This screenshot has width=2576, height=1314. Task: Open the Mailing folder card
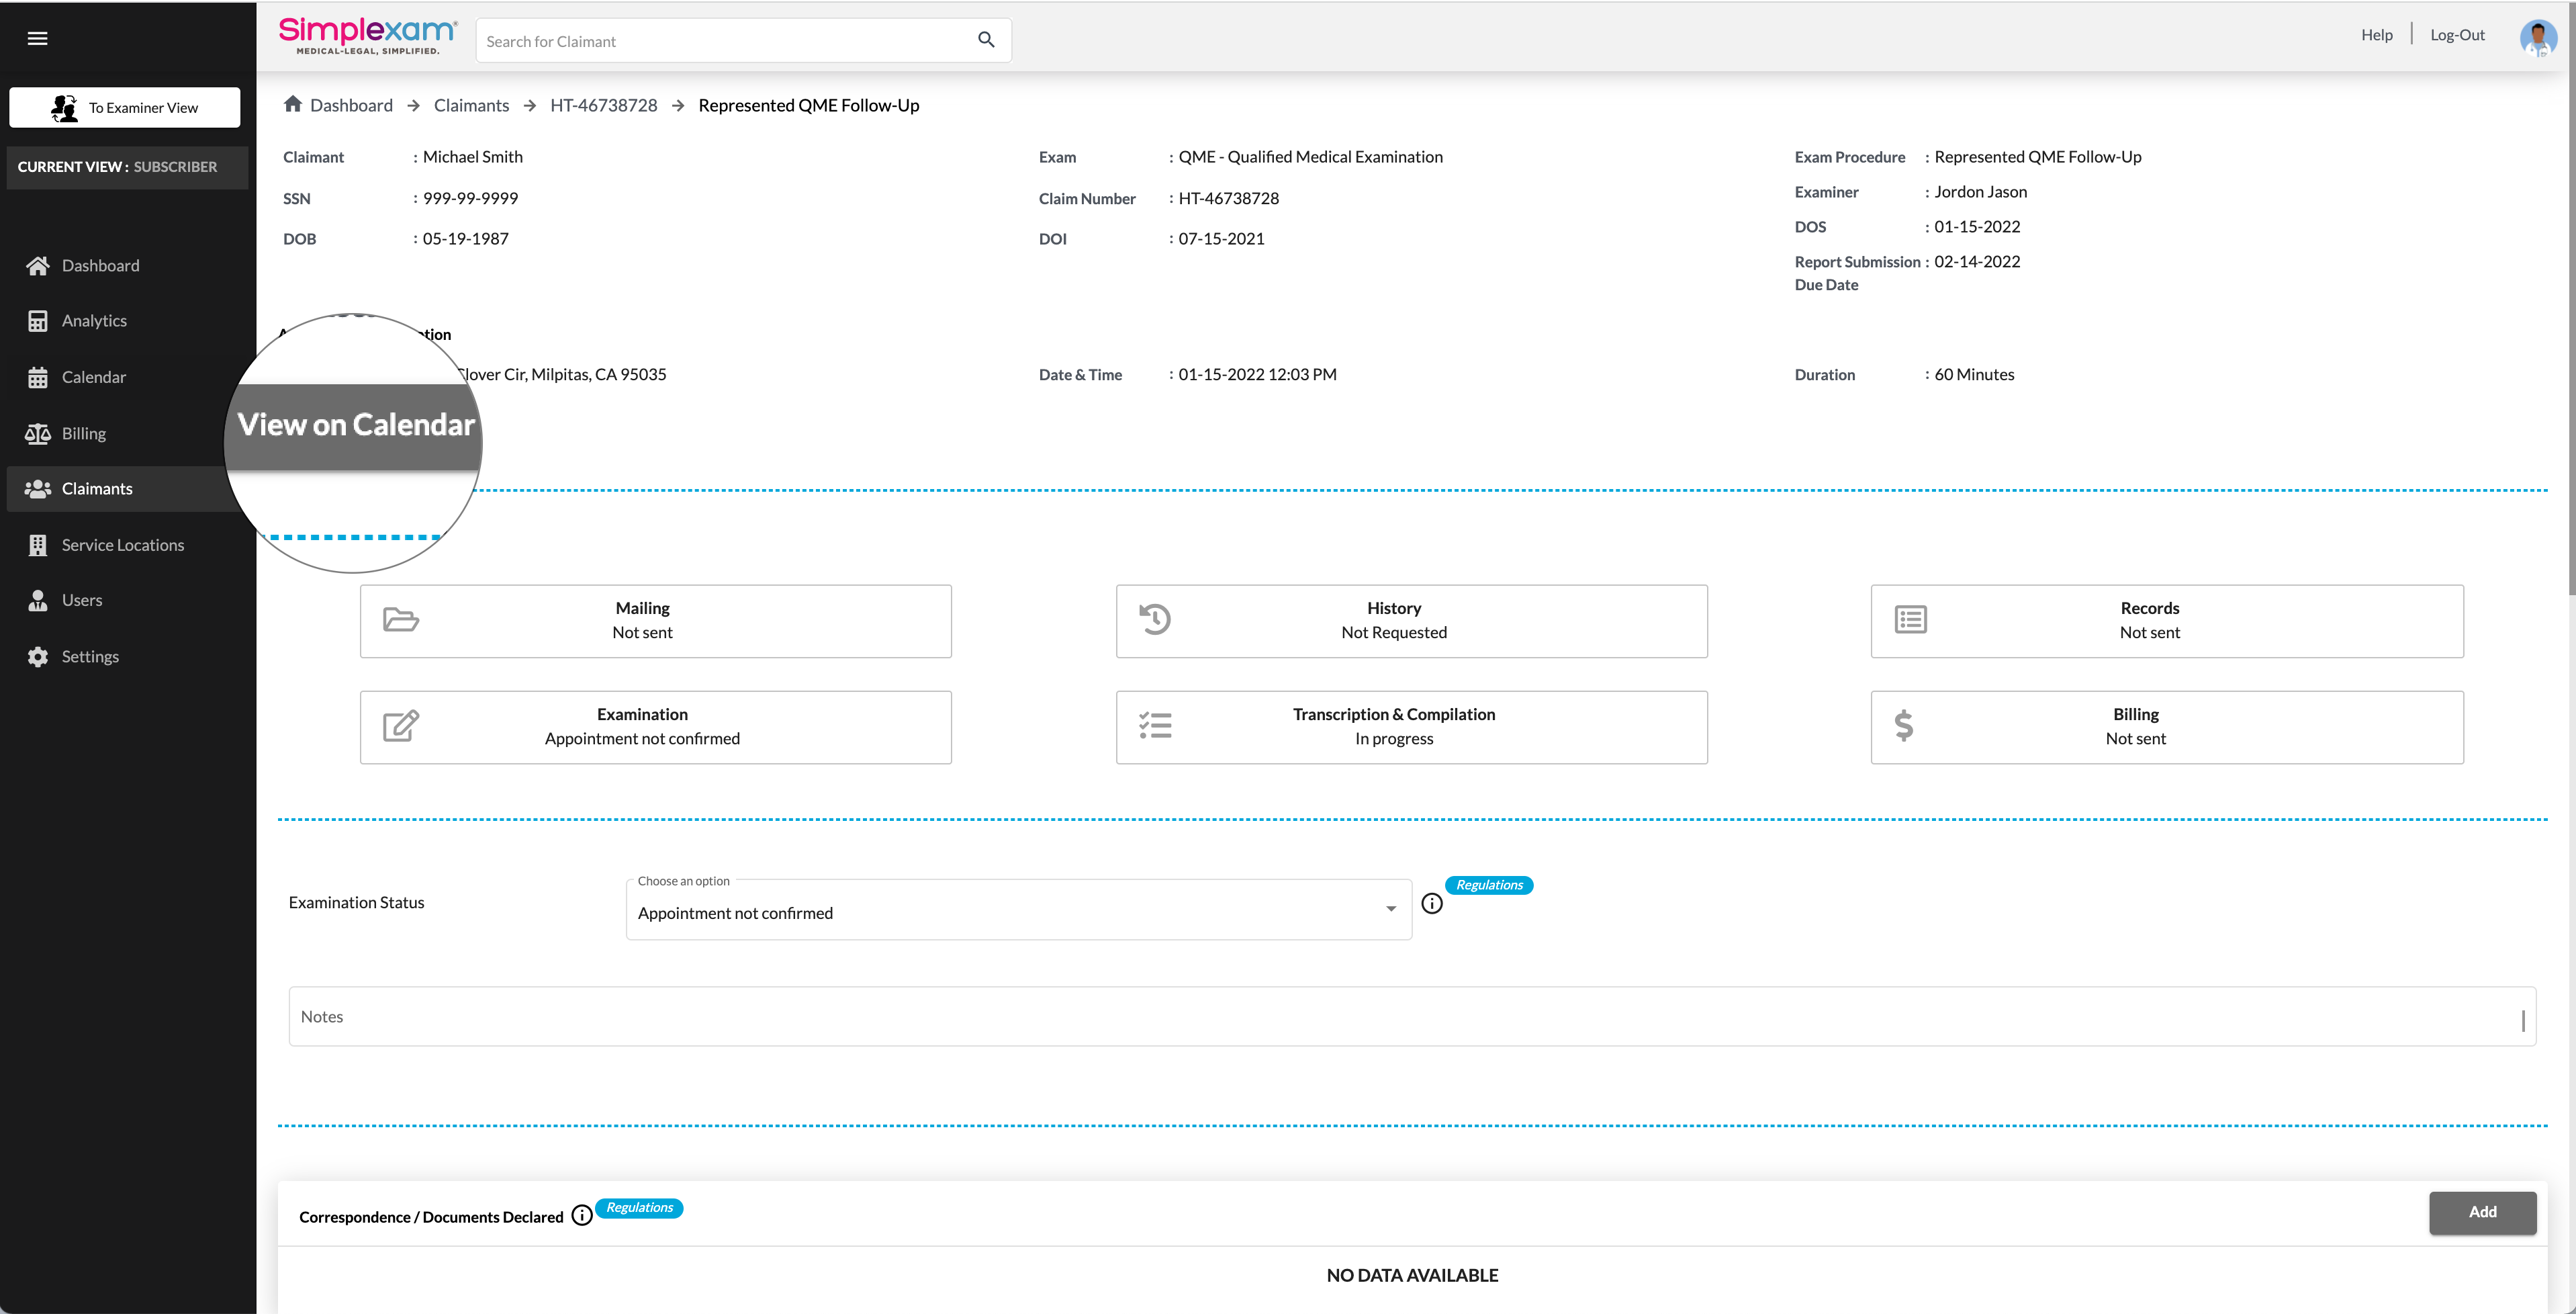[x=655, y=621]
